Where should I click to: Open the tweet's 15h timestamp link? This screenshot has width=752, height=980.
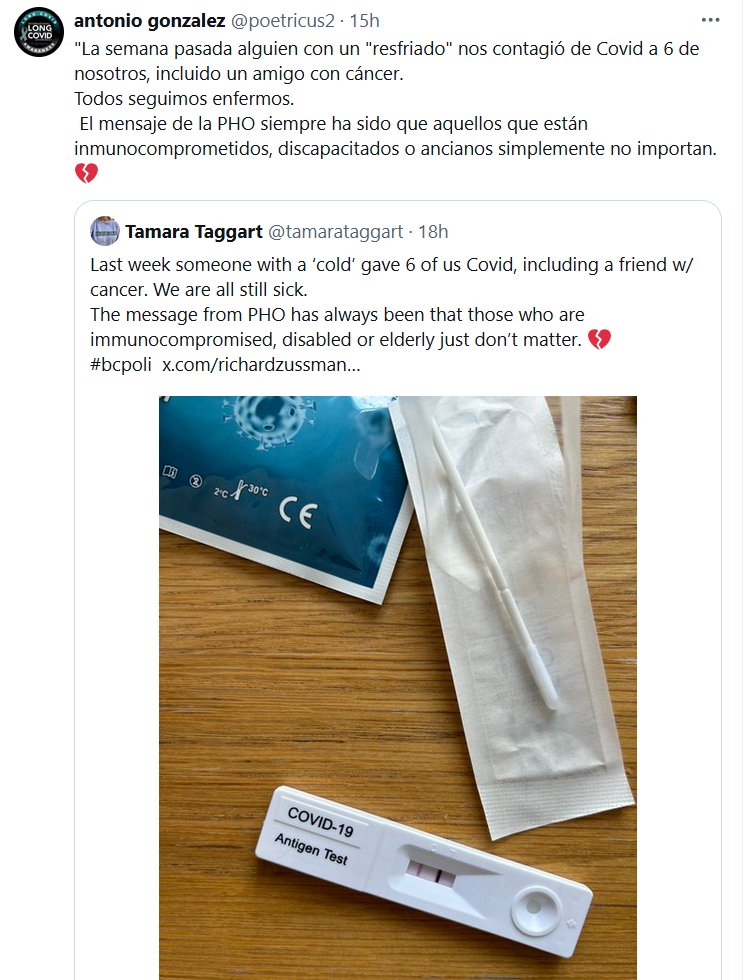click(x=364, y=20)
